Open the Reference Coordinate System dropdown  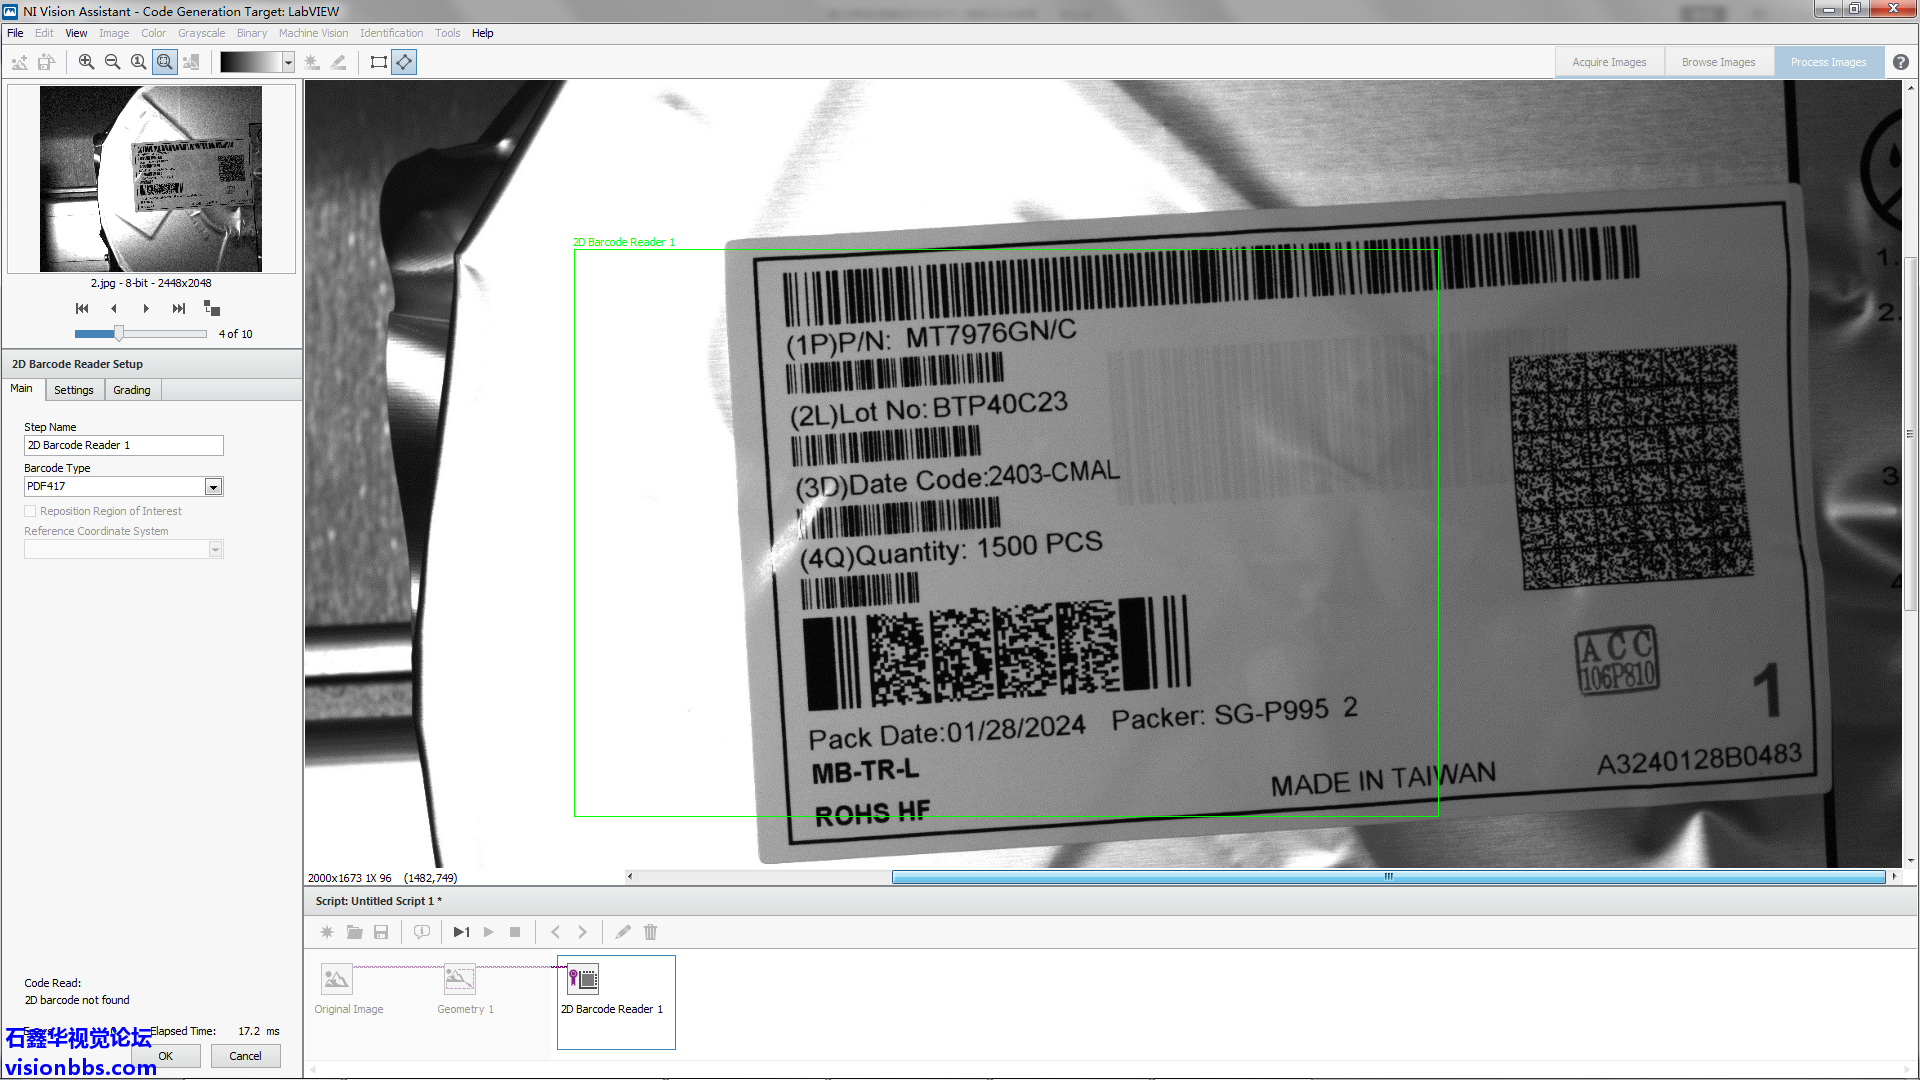(x=215, y=549)
